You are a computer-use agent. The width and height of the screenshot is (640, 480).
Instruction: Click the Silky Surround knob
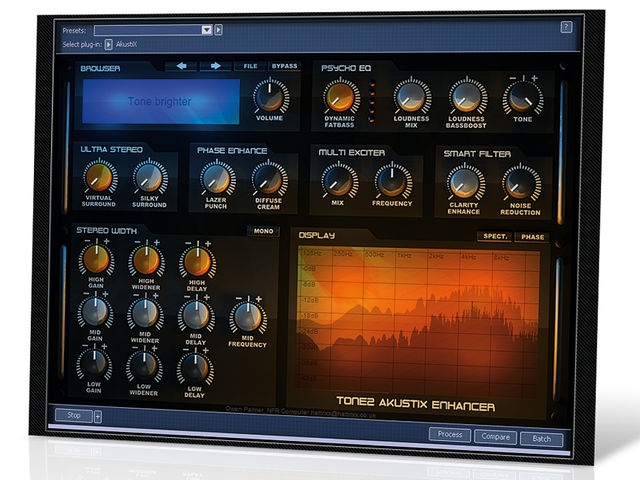[149, 178]
